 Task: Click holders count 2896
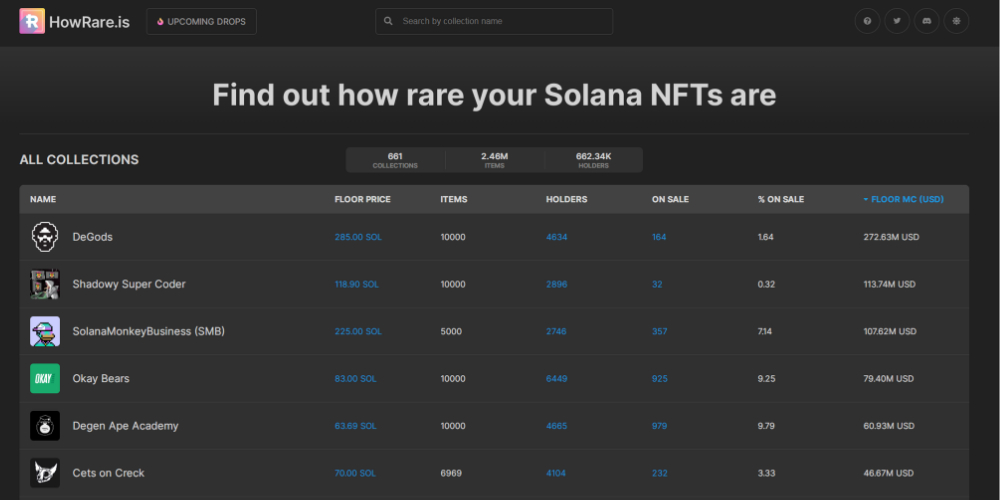point(557,284)
